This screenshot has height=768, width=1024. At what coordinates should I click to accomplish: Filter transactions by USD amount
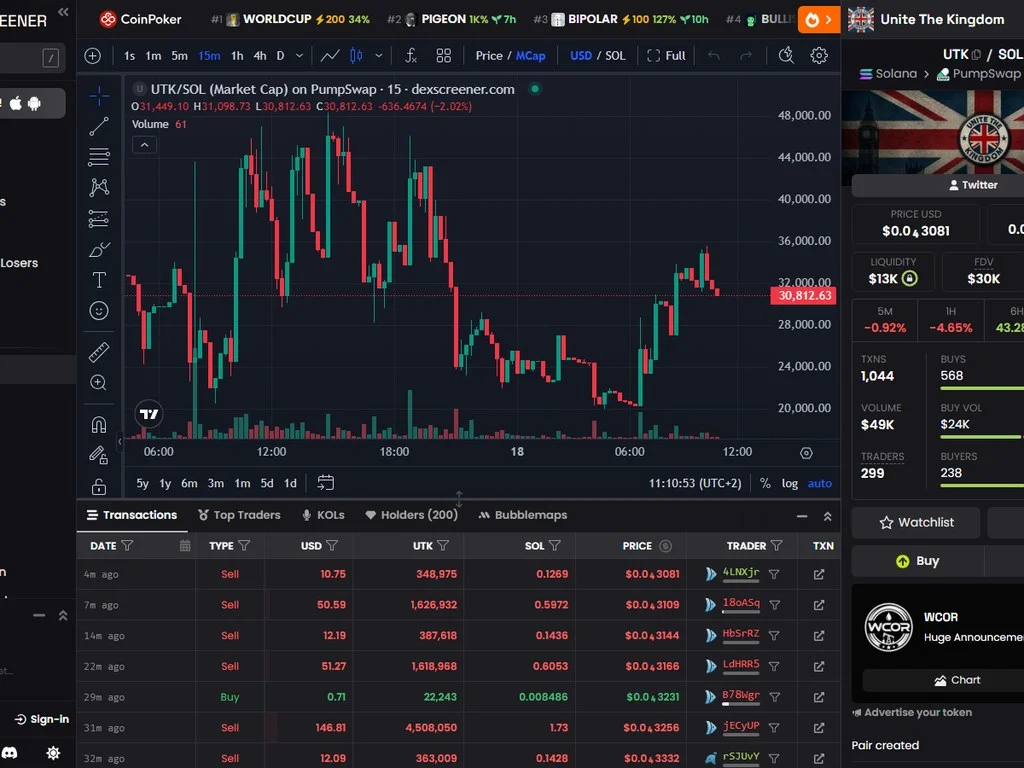pyautogui.click(x=332, y=545)
